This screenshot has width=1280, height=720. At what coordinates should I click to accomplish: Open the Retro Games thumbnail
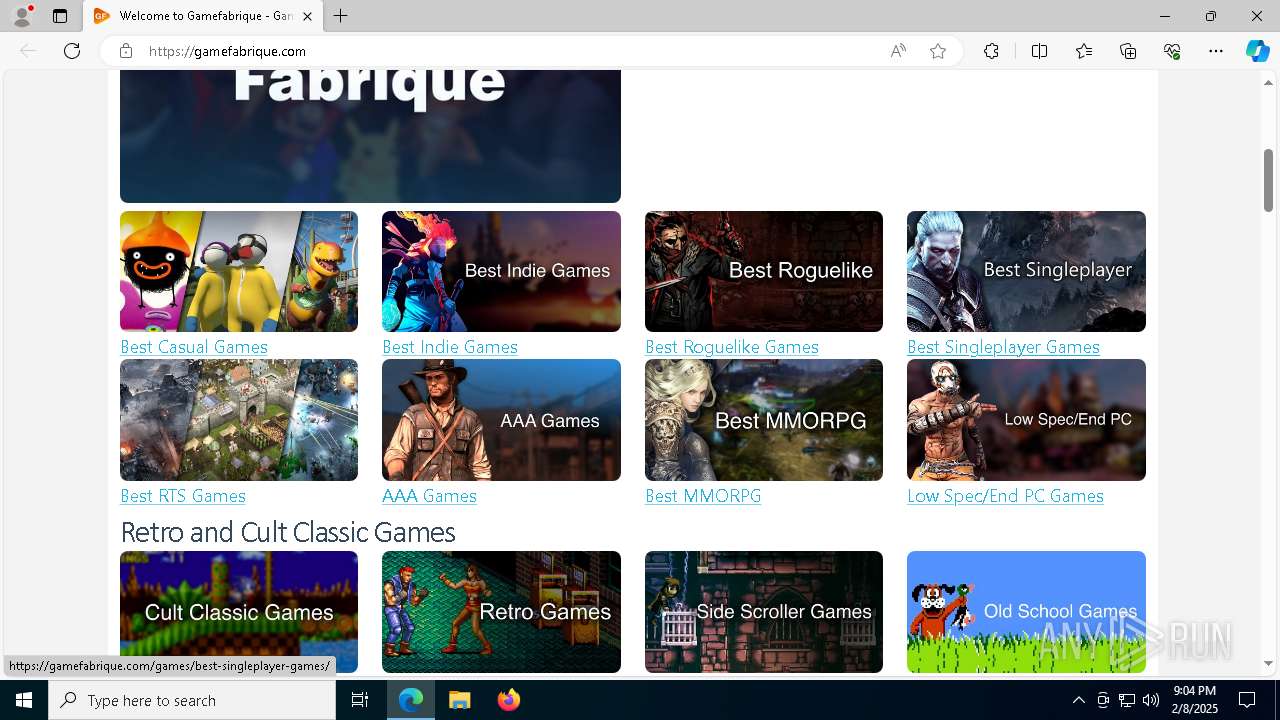[x=501, y=612]
